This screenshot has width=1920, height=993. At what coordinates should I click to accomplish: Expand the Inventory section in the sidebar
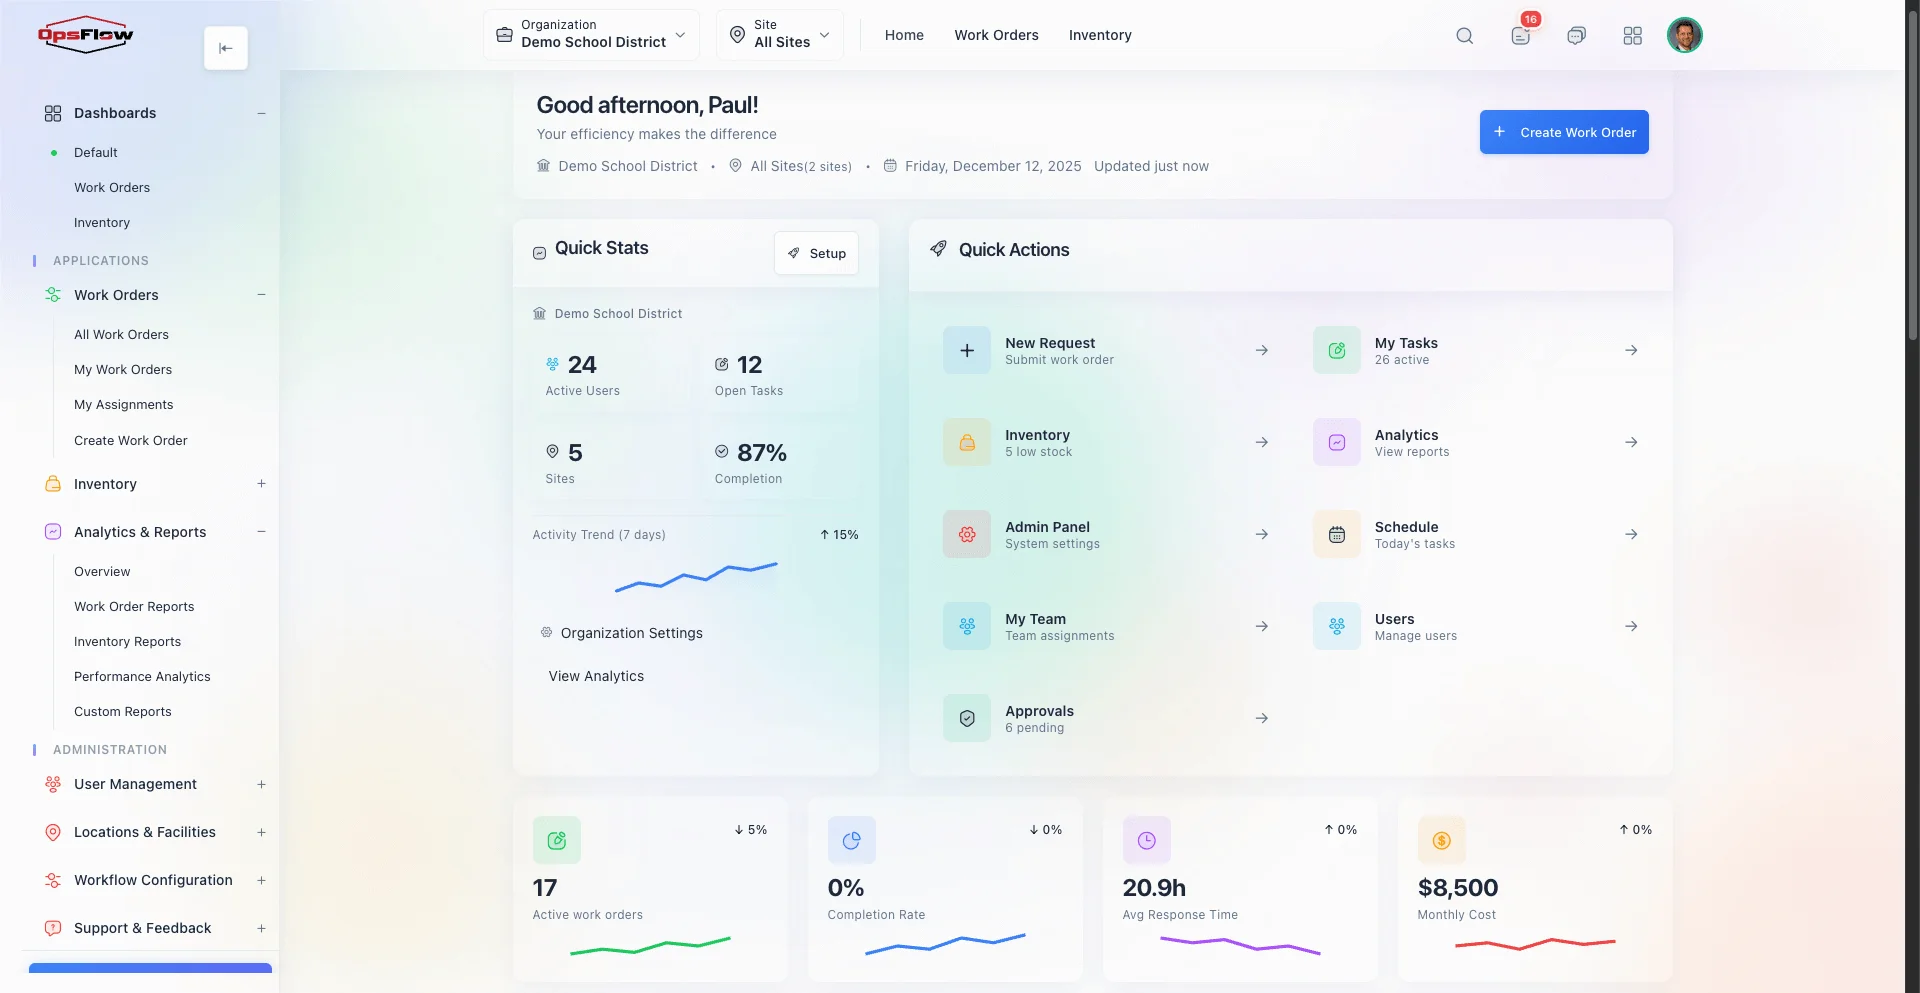tap(261, 484)
